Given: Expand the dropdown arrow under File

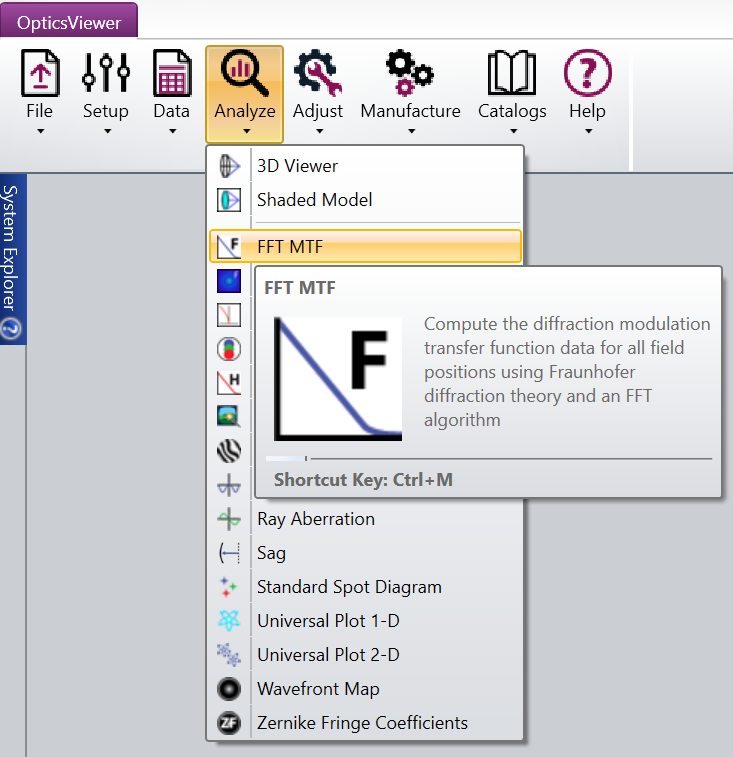Looking at the screenshot, I should click(40, 131).
